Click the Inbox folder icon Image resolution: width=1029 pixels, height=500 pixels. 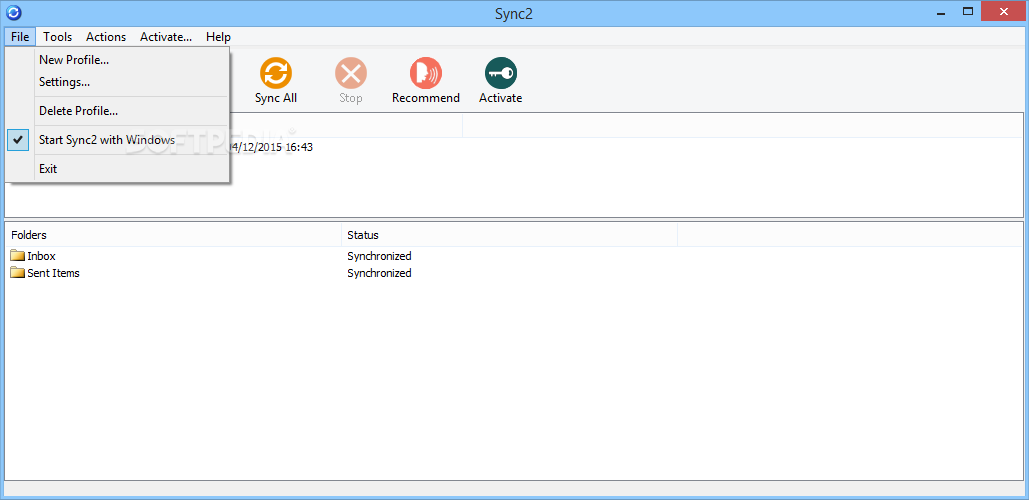18,256
